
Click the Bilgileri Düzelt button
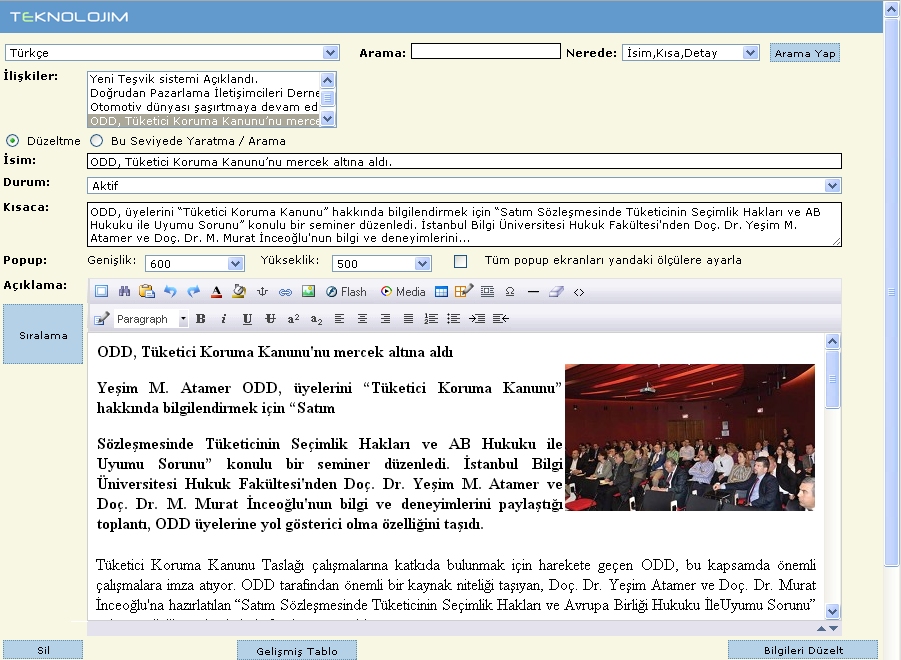(x=803, y=650)
